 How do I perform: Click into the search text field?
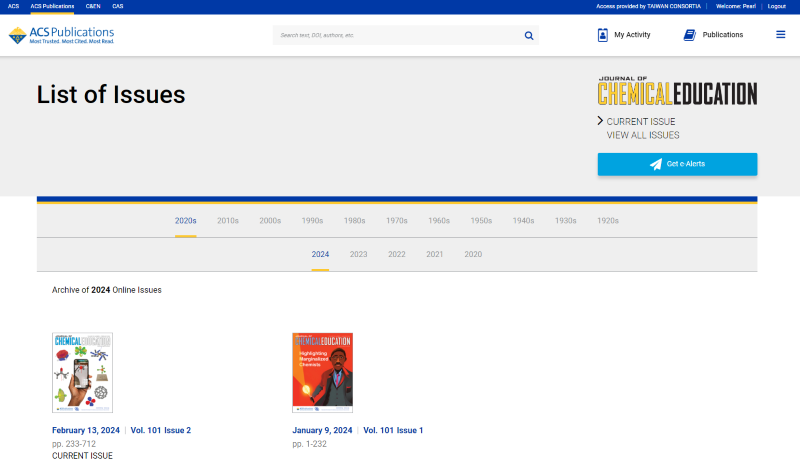pyautogui.click(x=395, y=35)
